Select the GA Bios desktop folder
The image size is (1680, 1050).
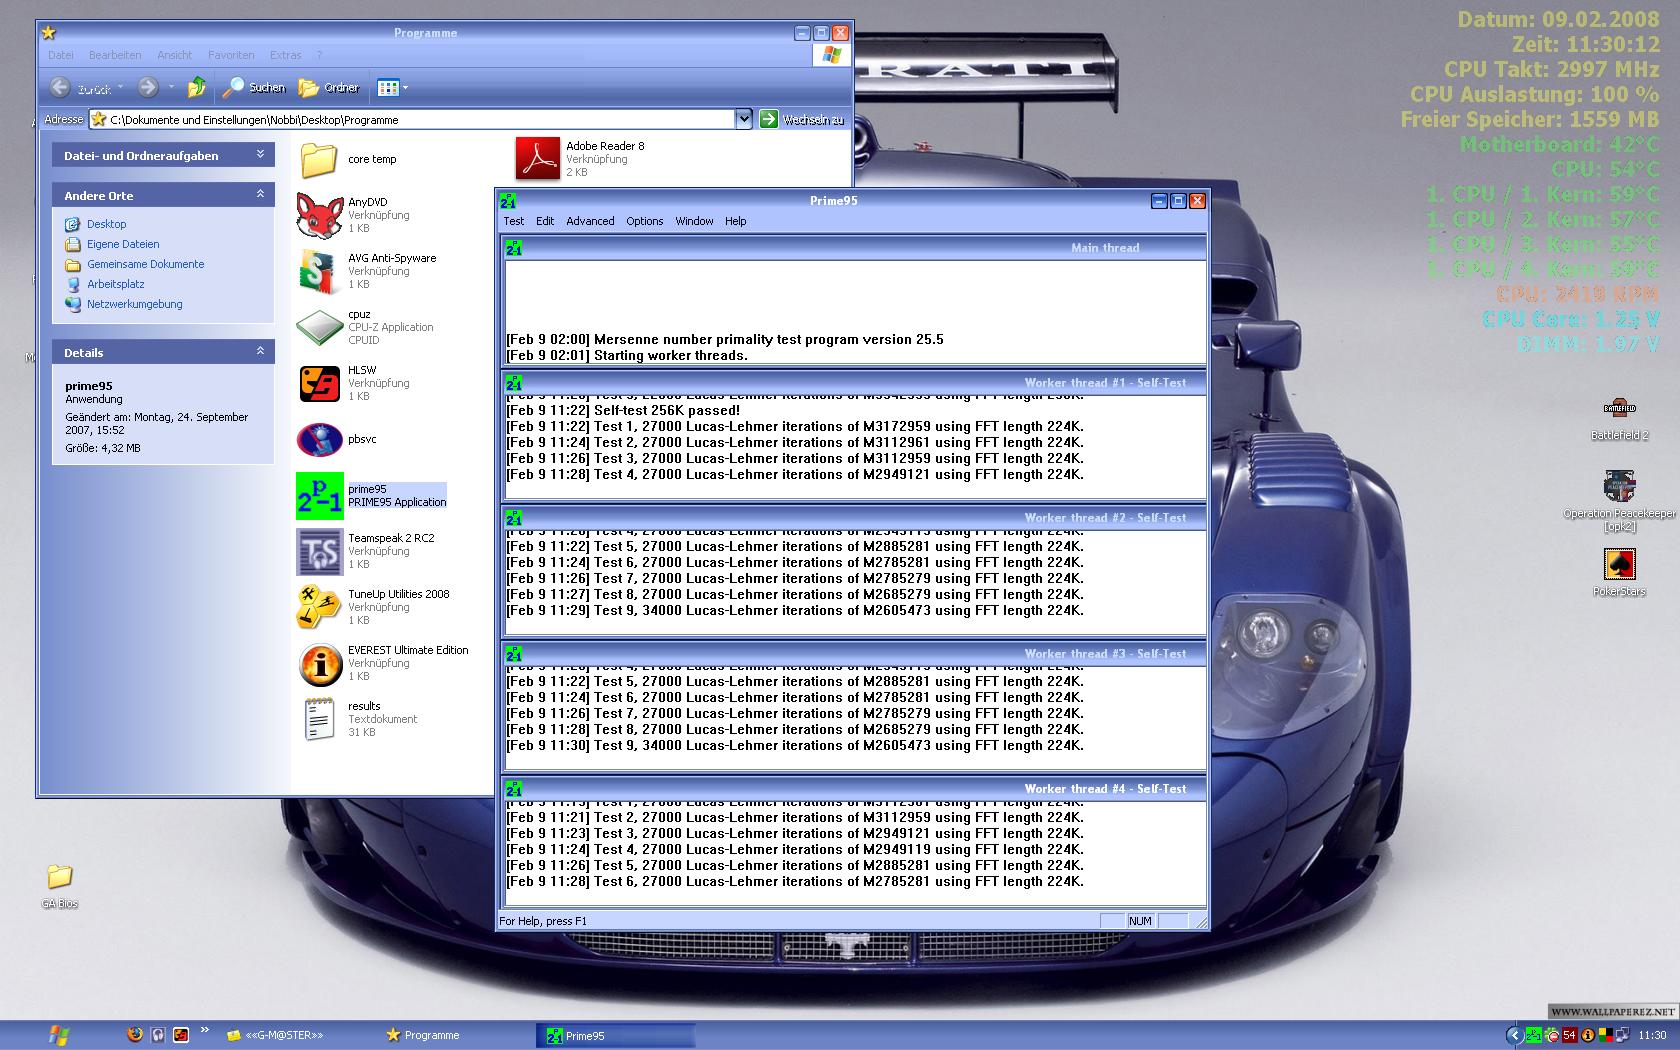(60, 877)
